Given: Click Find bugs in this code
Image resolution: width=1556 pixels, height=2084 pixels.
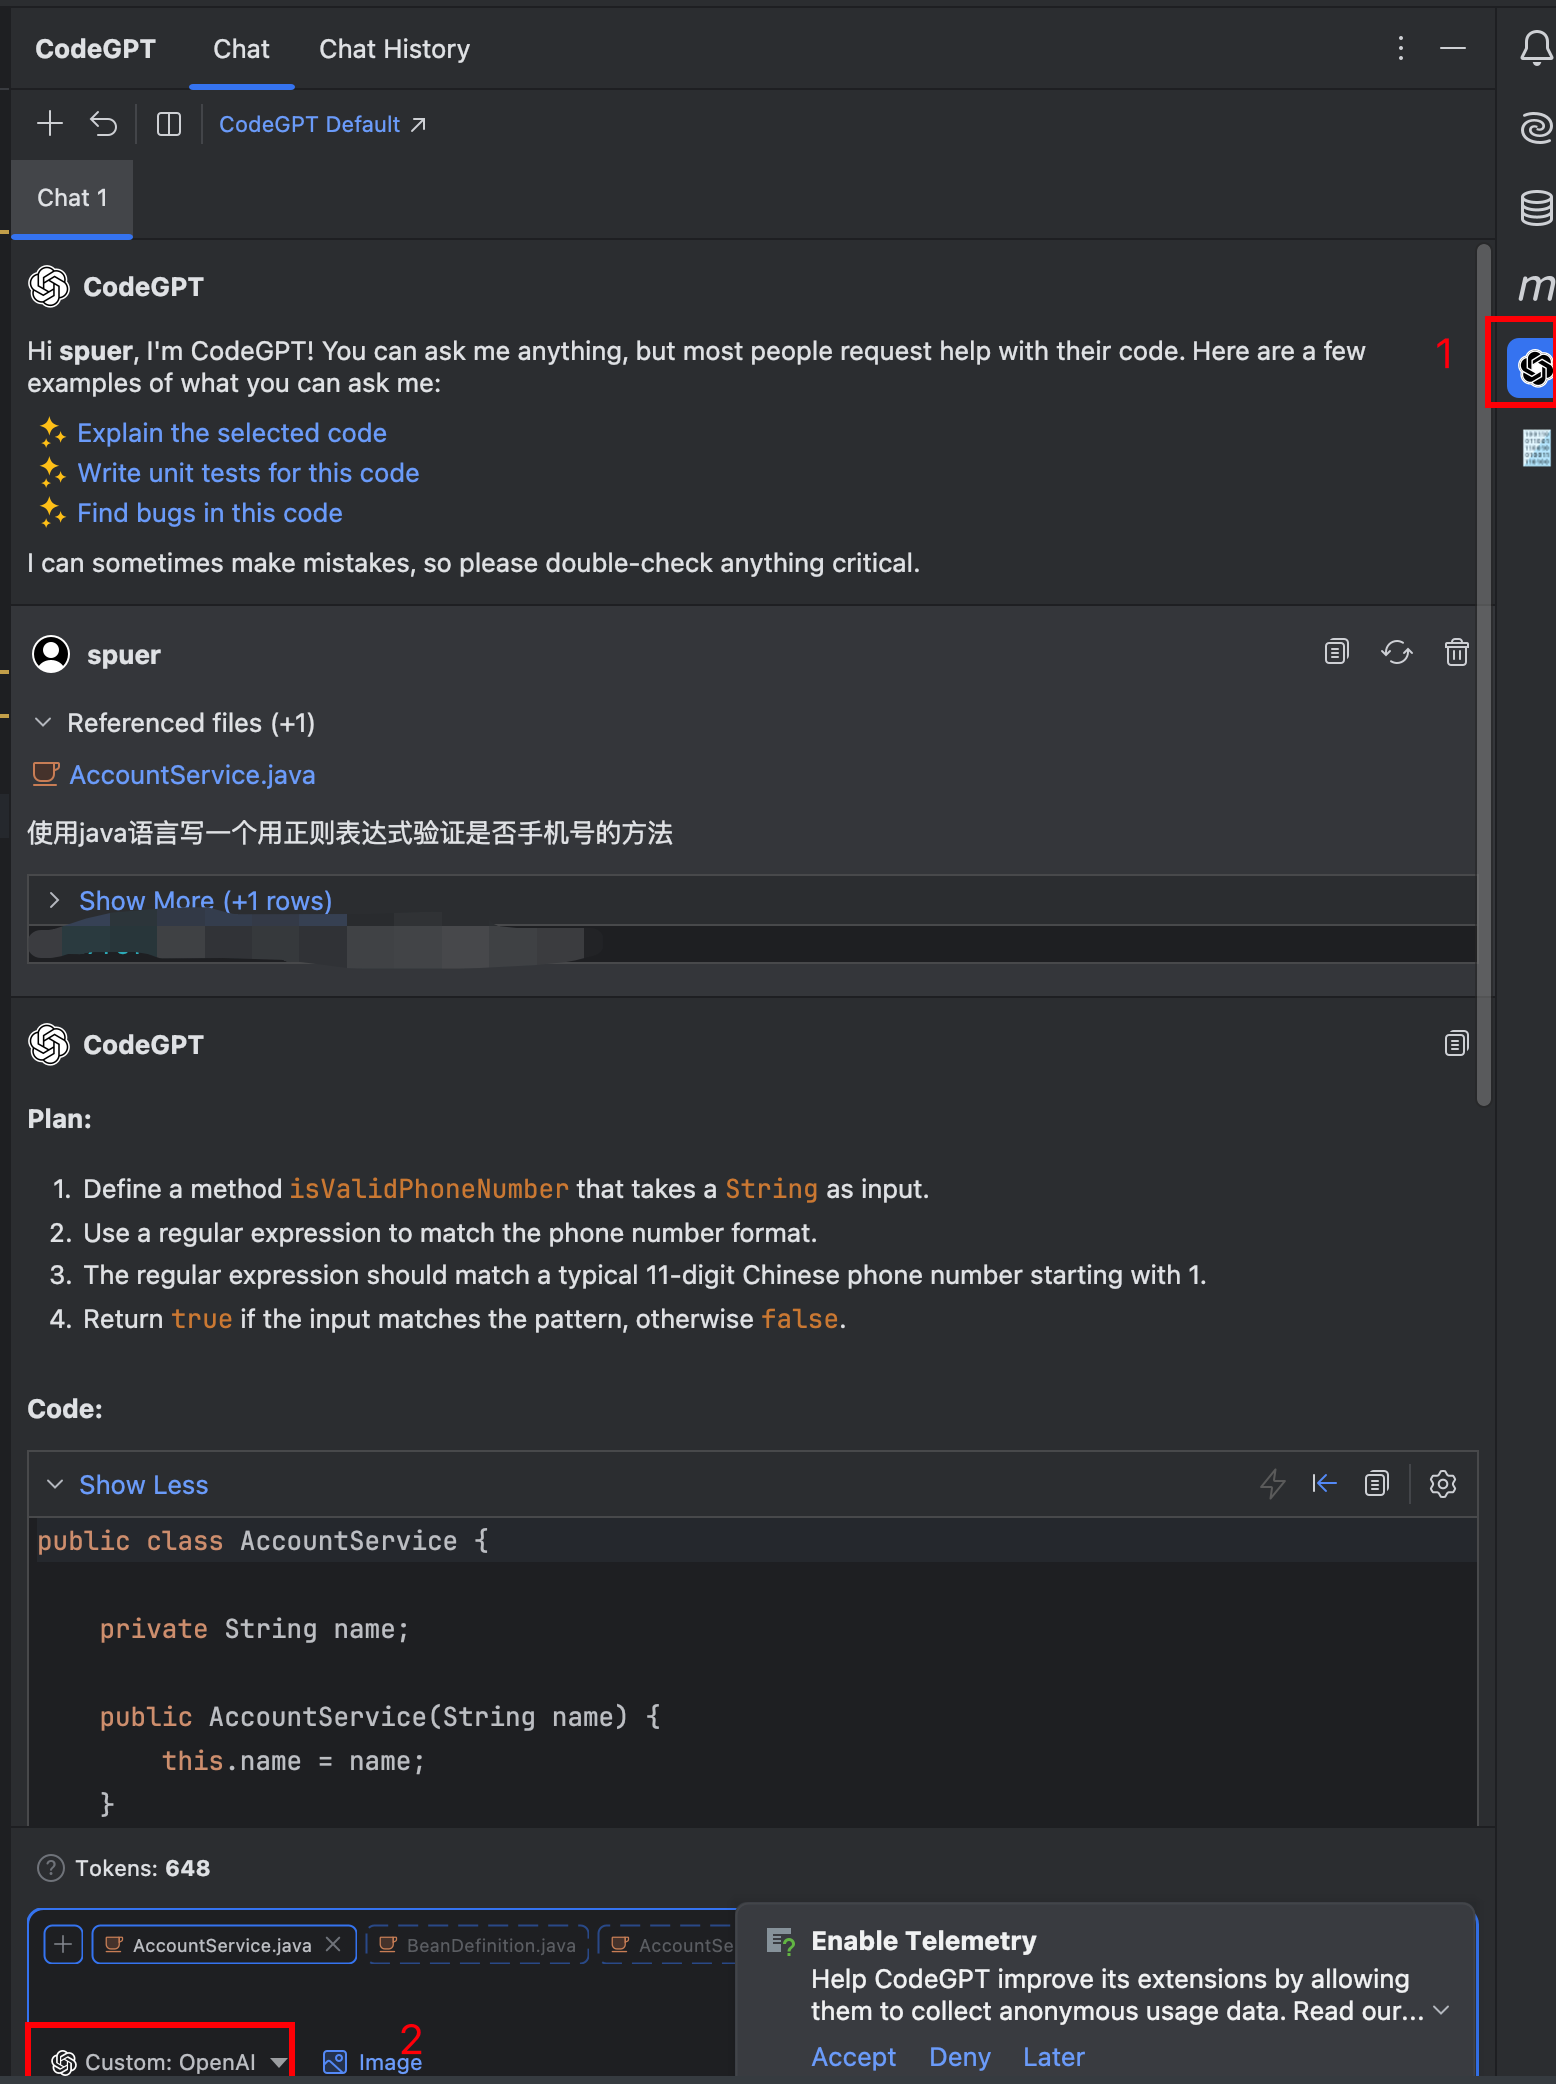Looking at the screenshot, I should (x=210, y=513).
